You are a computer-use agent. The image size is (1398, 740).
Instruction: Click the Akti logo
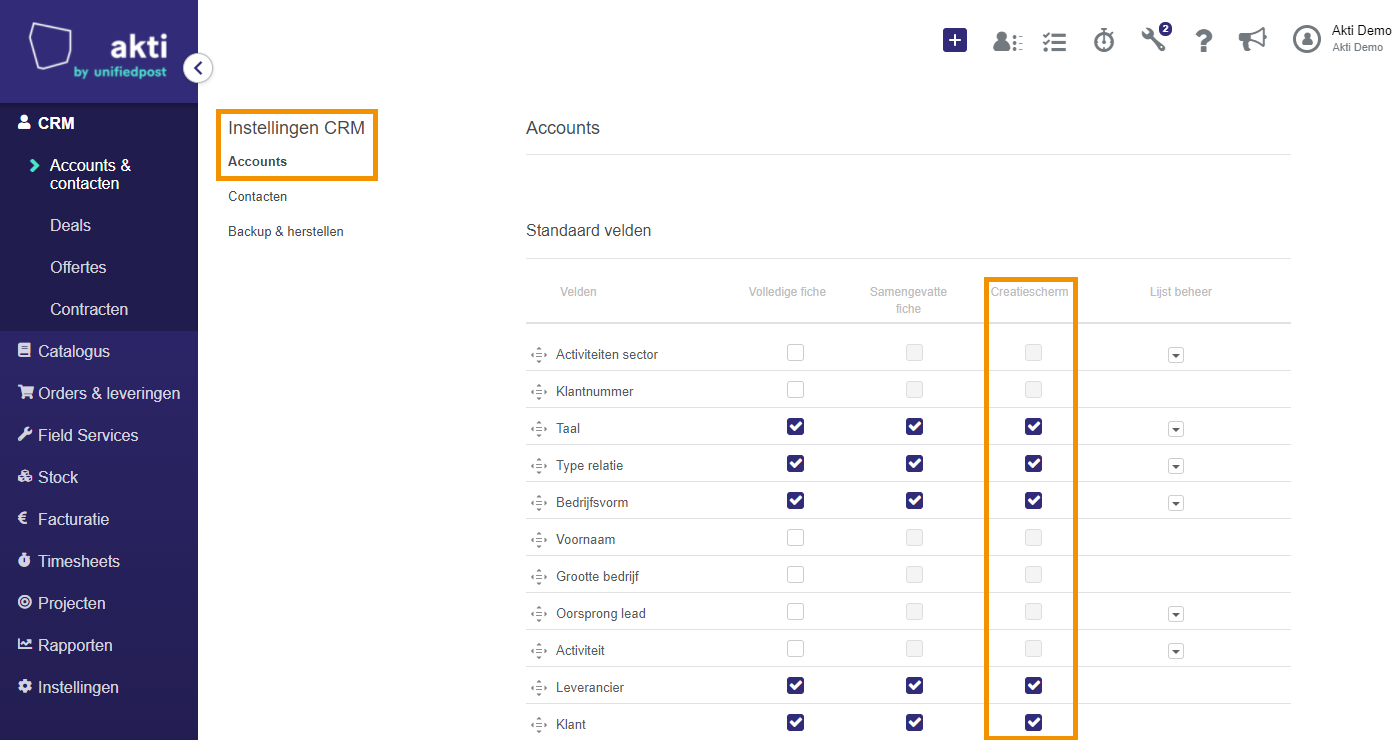pyautogui.click(x=98, y=51)
